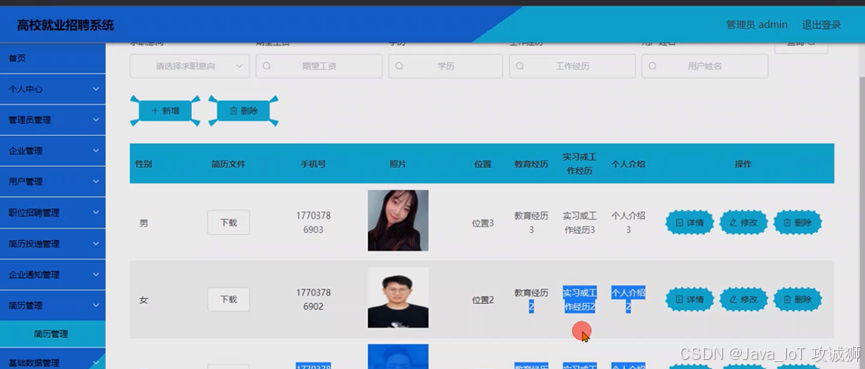
Task: Click phone number 17703786903 cell
Action: 313,222
